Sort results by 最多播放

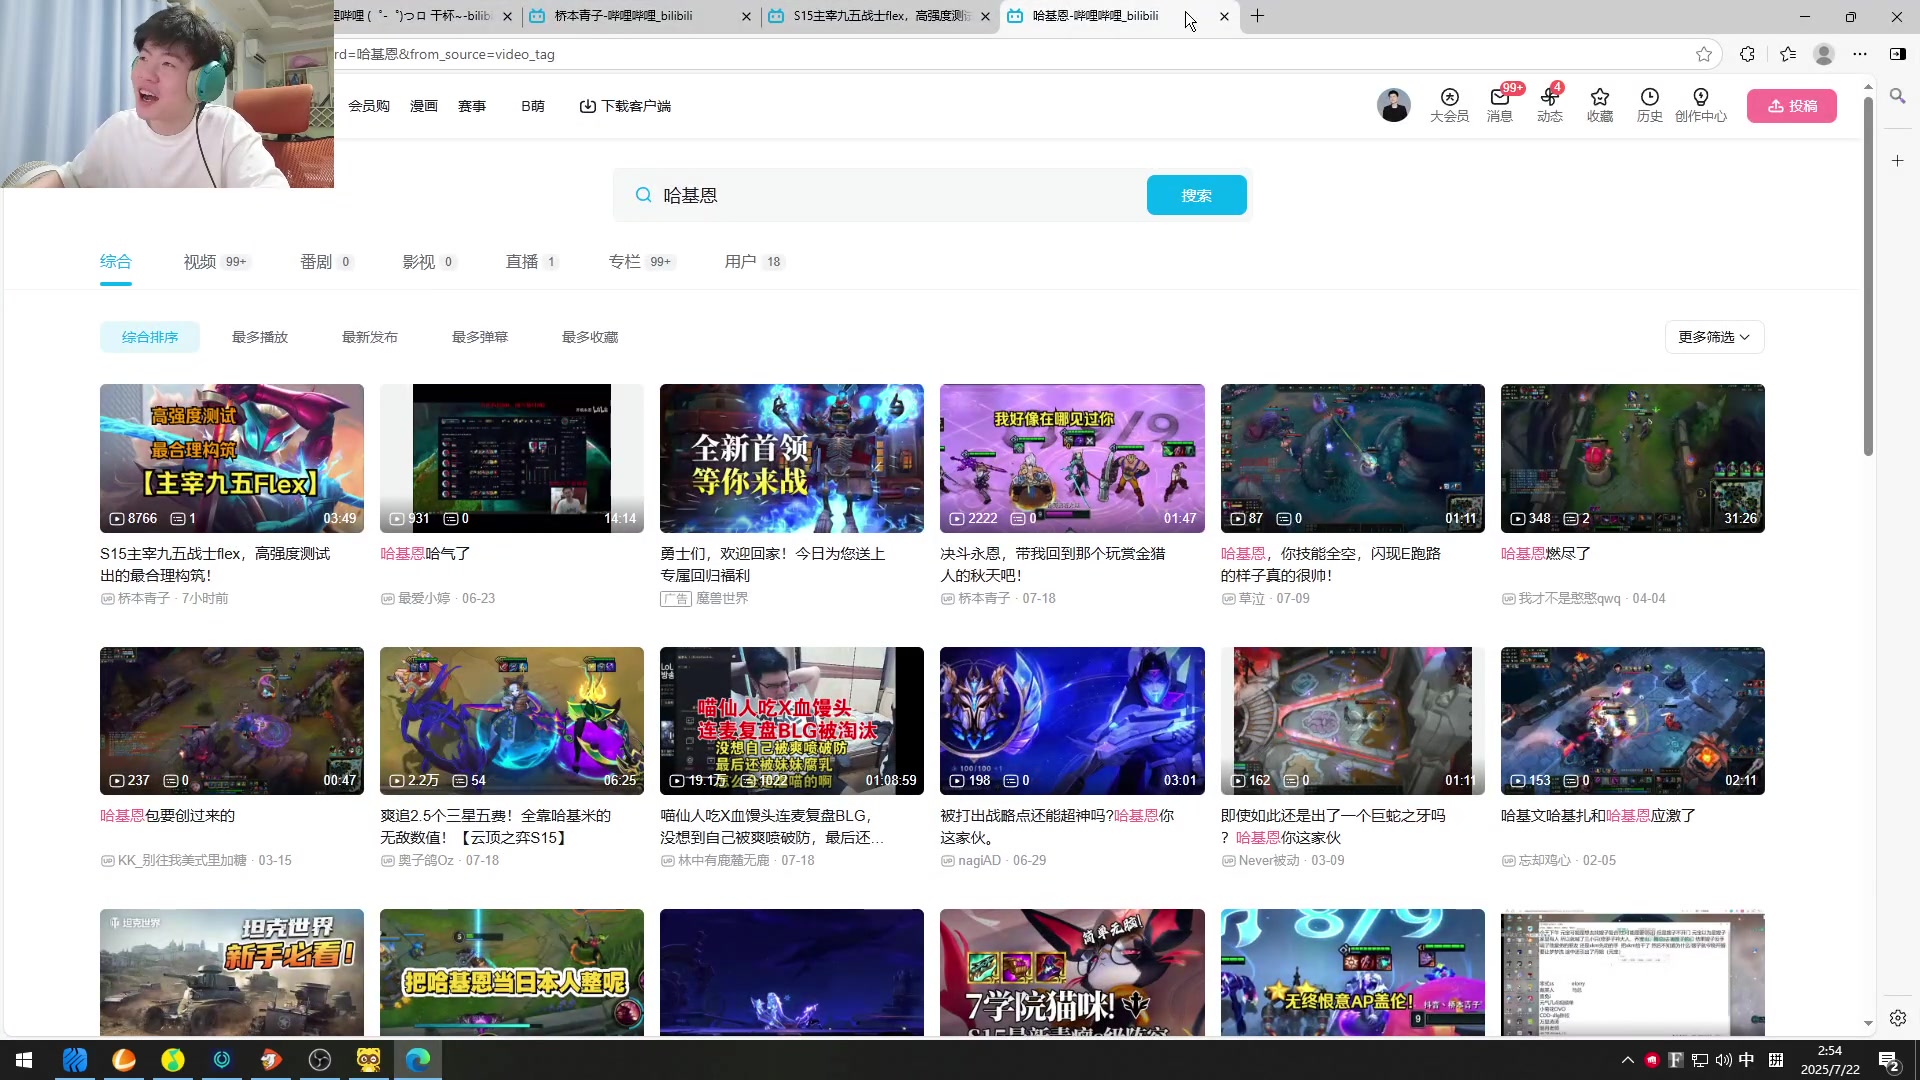(x=260, y=337)
